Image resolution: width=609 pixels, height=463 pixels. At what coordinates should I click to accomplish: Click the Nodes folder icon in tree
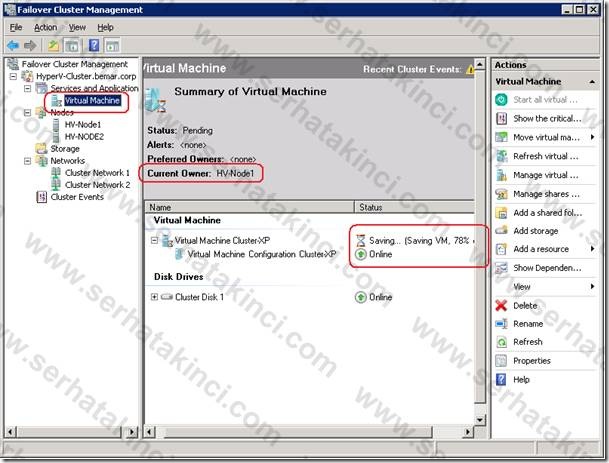point(41,113)
